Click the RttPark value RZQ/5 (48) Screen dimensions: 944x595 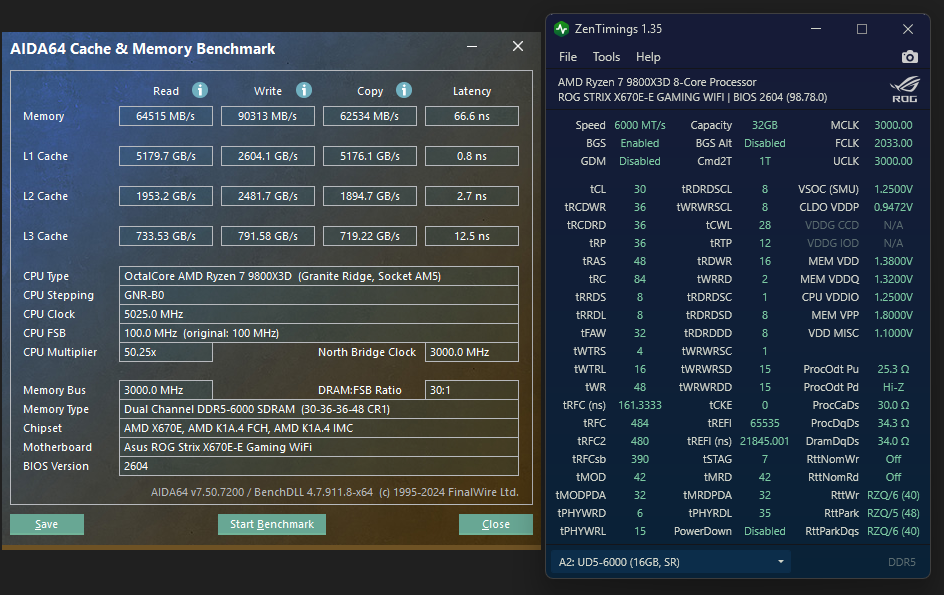click(x=893, y=513)
